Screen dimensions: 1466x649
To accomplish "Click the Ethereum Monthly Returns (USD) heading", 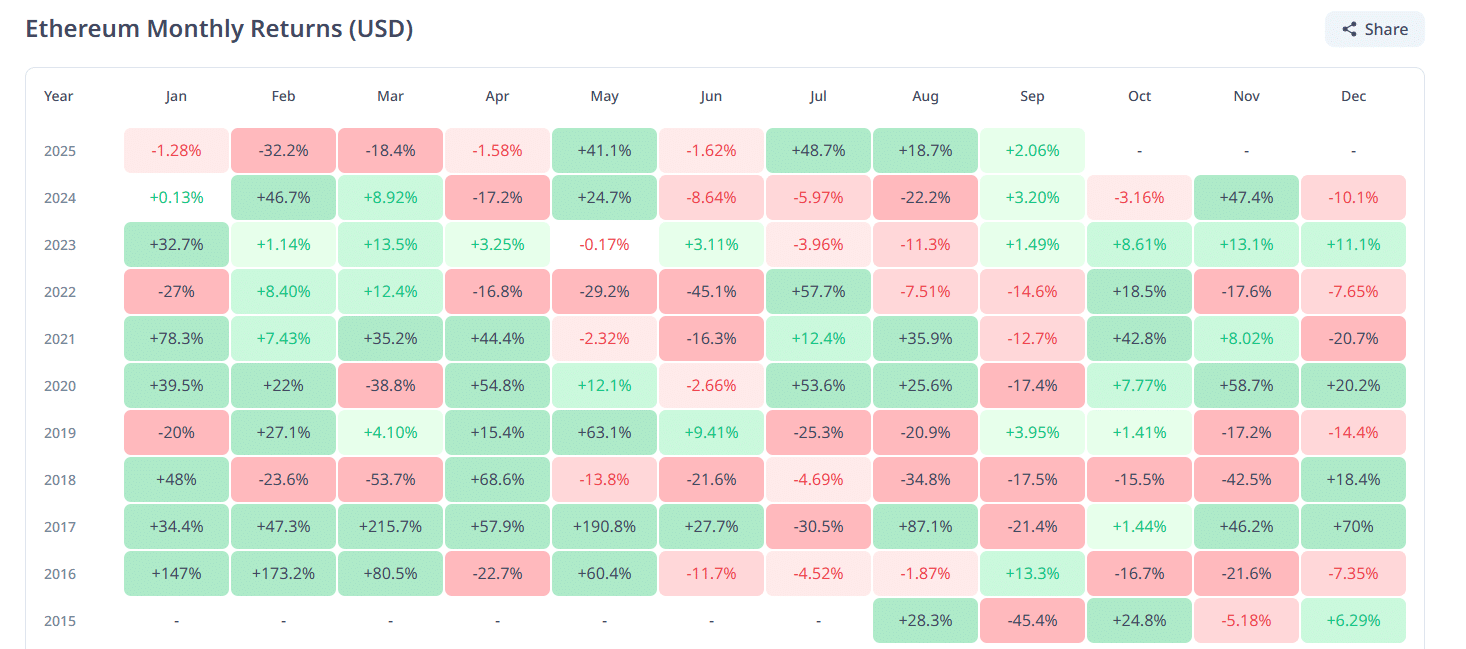I will click(219, 29).
